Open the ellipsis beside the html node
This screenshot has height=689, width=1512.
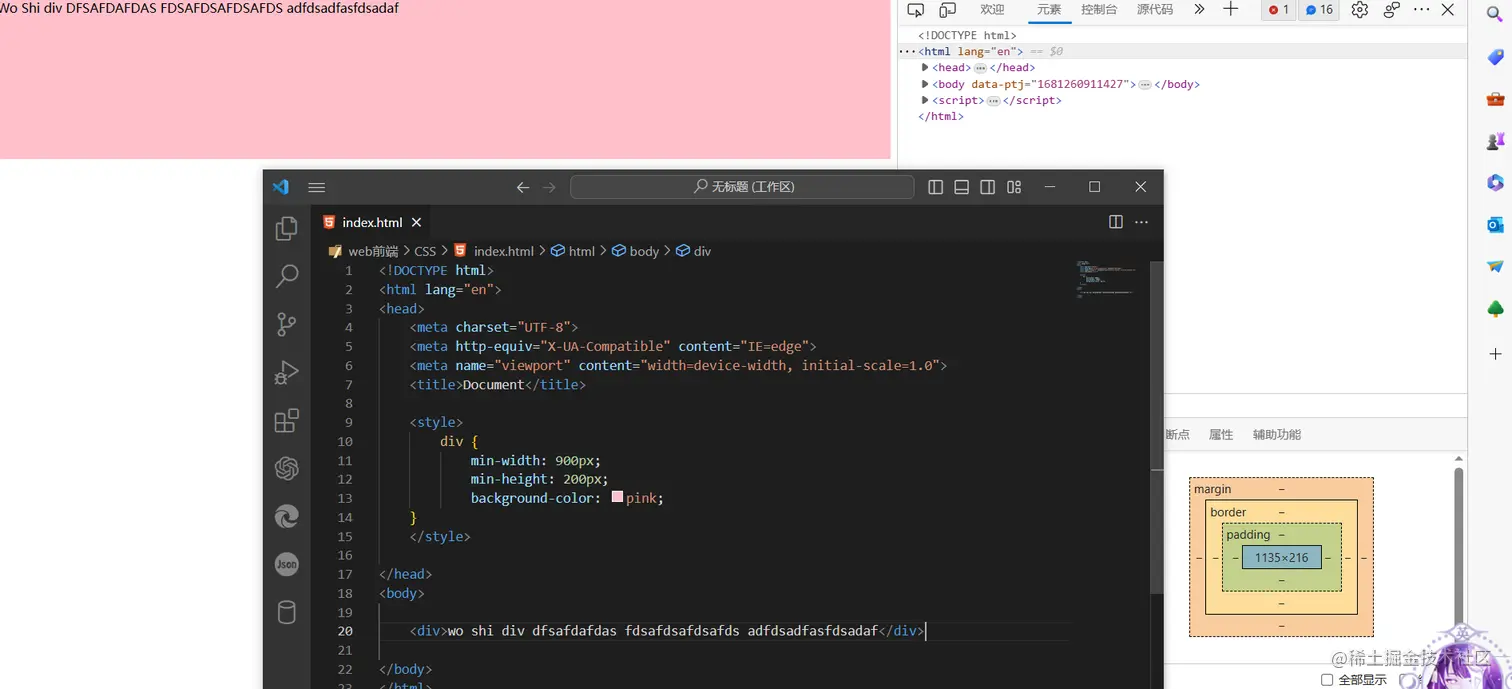coord(906,51)
